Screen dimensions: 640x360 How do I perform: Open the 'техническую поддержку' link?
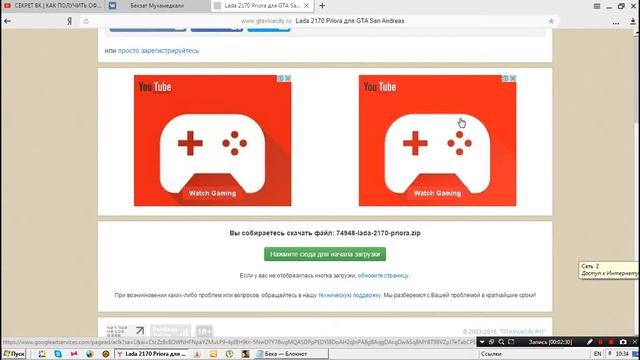pos(349,295)
